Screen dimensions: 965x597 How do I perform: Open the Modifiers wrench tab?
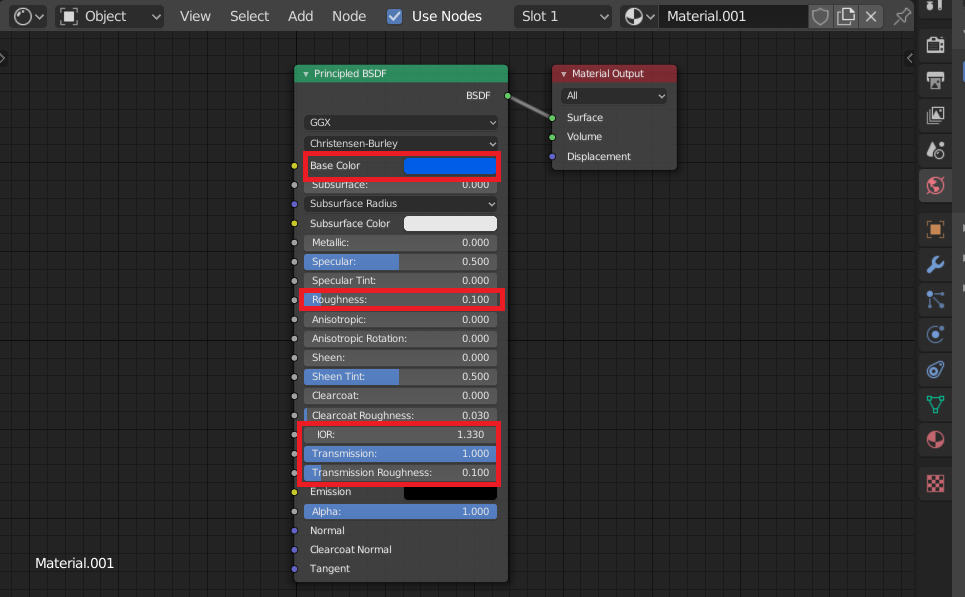pyautogui.click(x=935, y=265)
